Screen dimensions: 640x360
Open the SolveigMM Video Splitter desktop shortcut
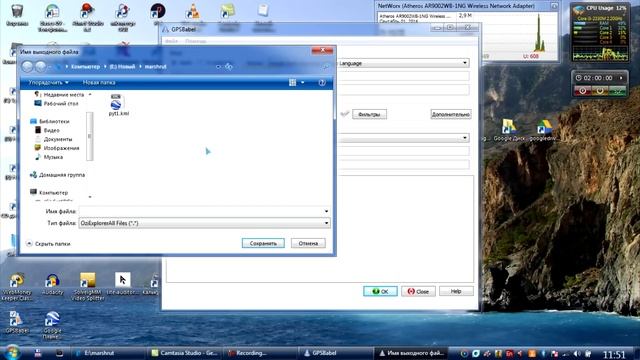[x=88, y=287]
